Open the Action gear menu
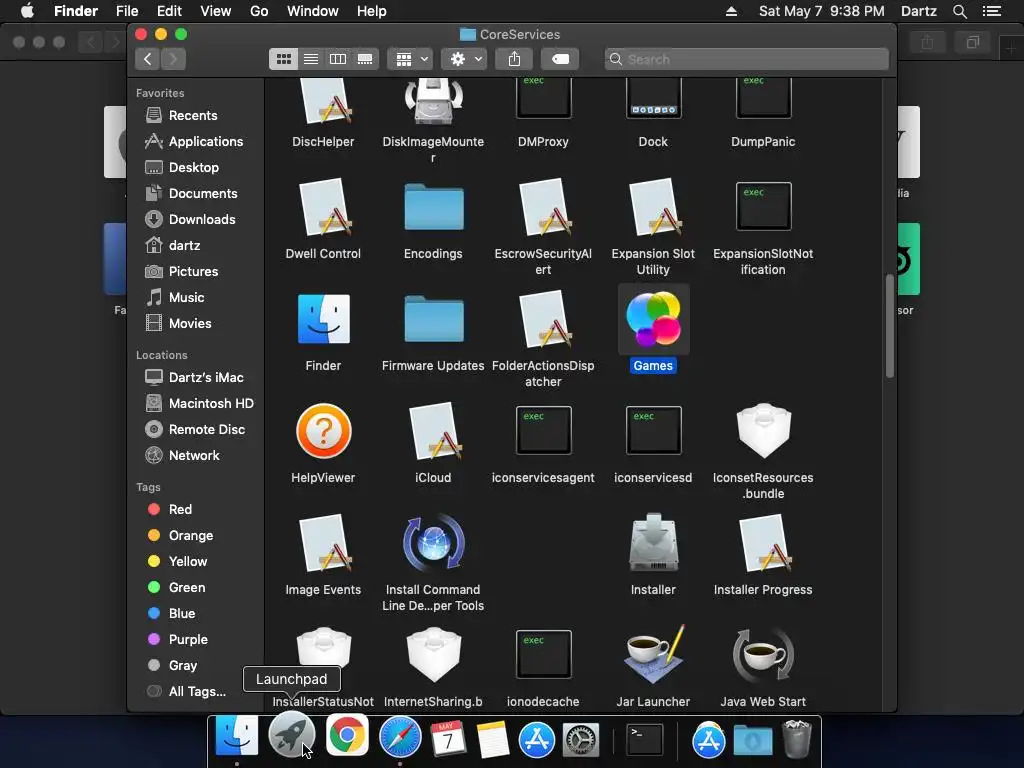Image resolution: width=1024 pixels, height=768 pixels. click(465, 59)
